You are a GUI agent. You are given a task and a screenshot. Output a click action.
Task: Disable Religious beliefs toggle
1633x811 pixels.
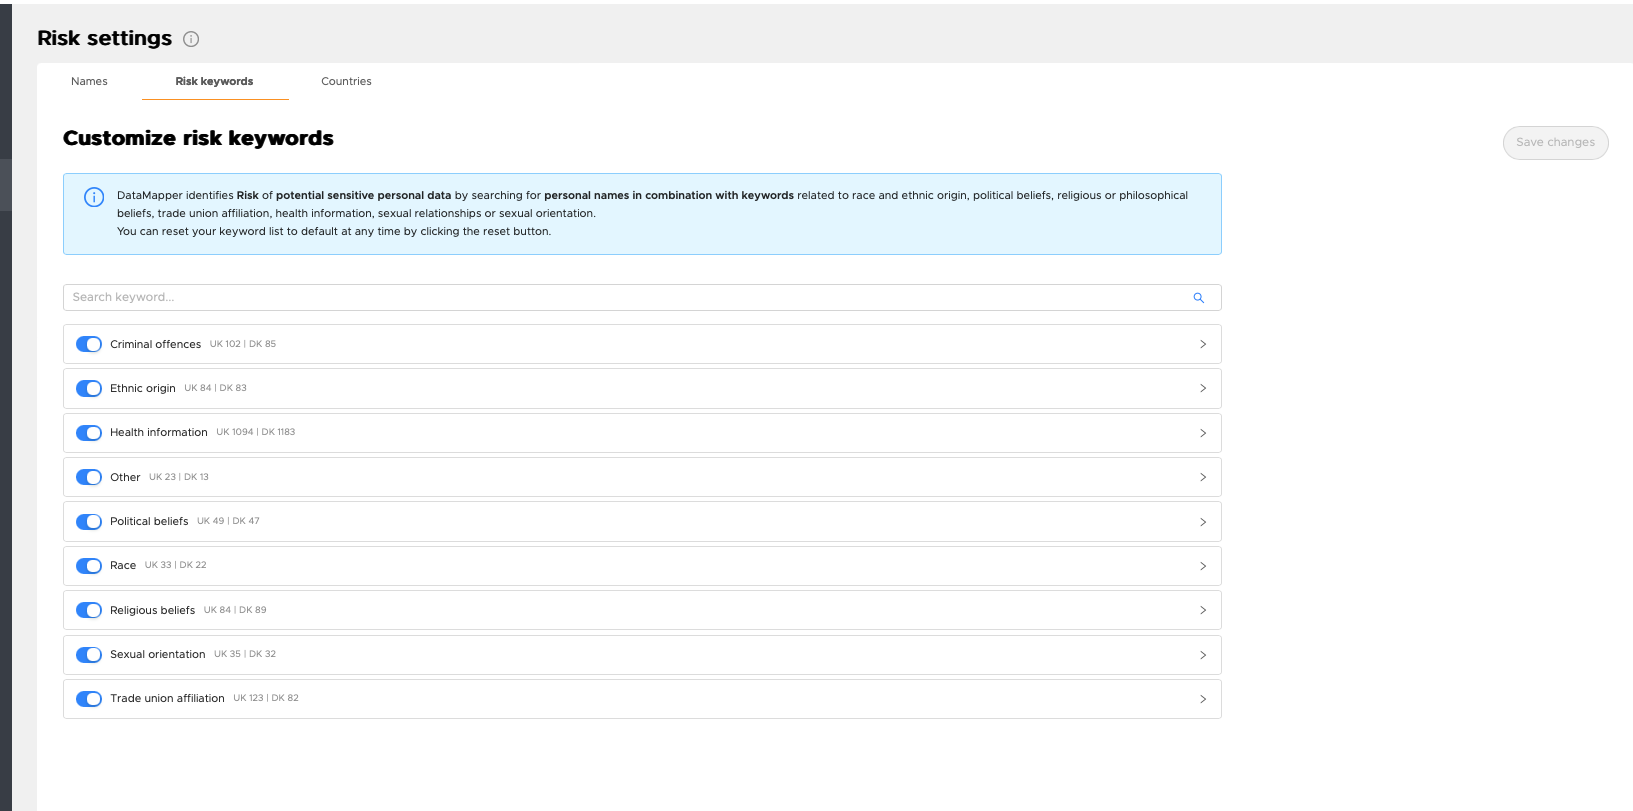pos(89,610)
